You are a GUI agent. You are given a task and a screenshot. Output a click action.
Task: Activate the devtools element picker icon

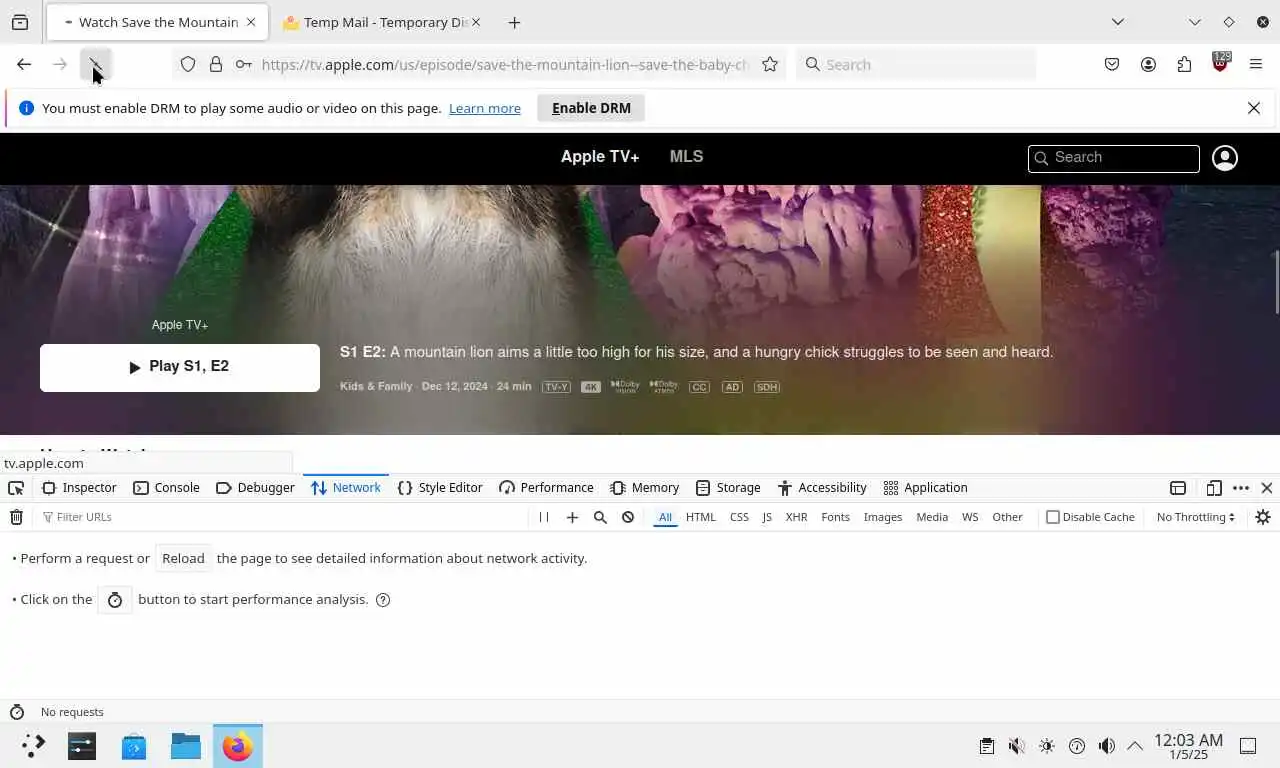[x=16, y=488]
